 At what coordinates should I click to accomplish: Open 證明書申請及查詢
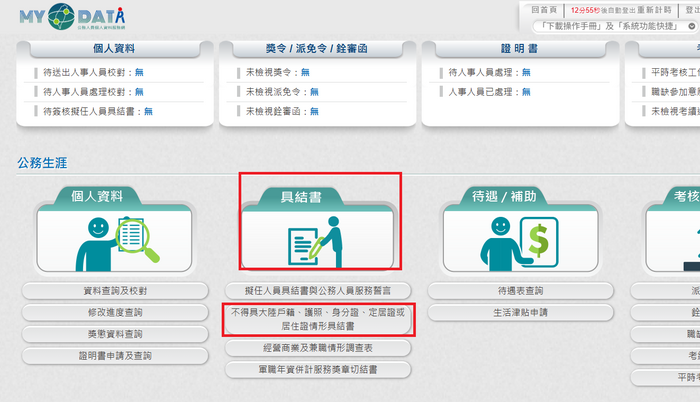[115, 356]
